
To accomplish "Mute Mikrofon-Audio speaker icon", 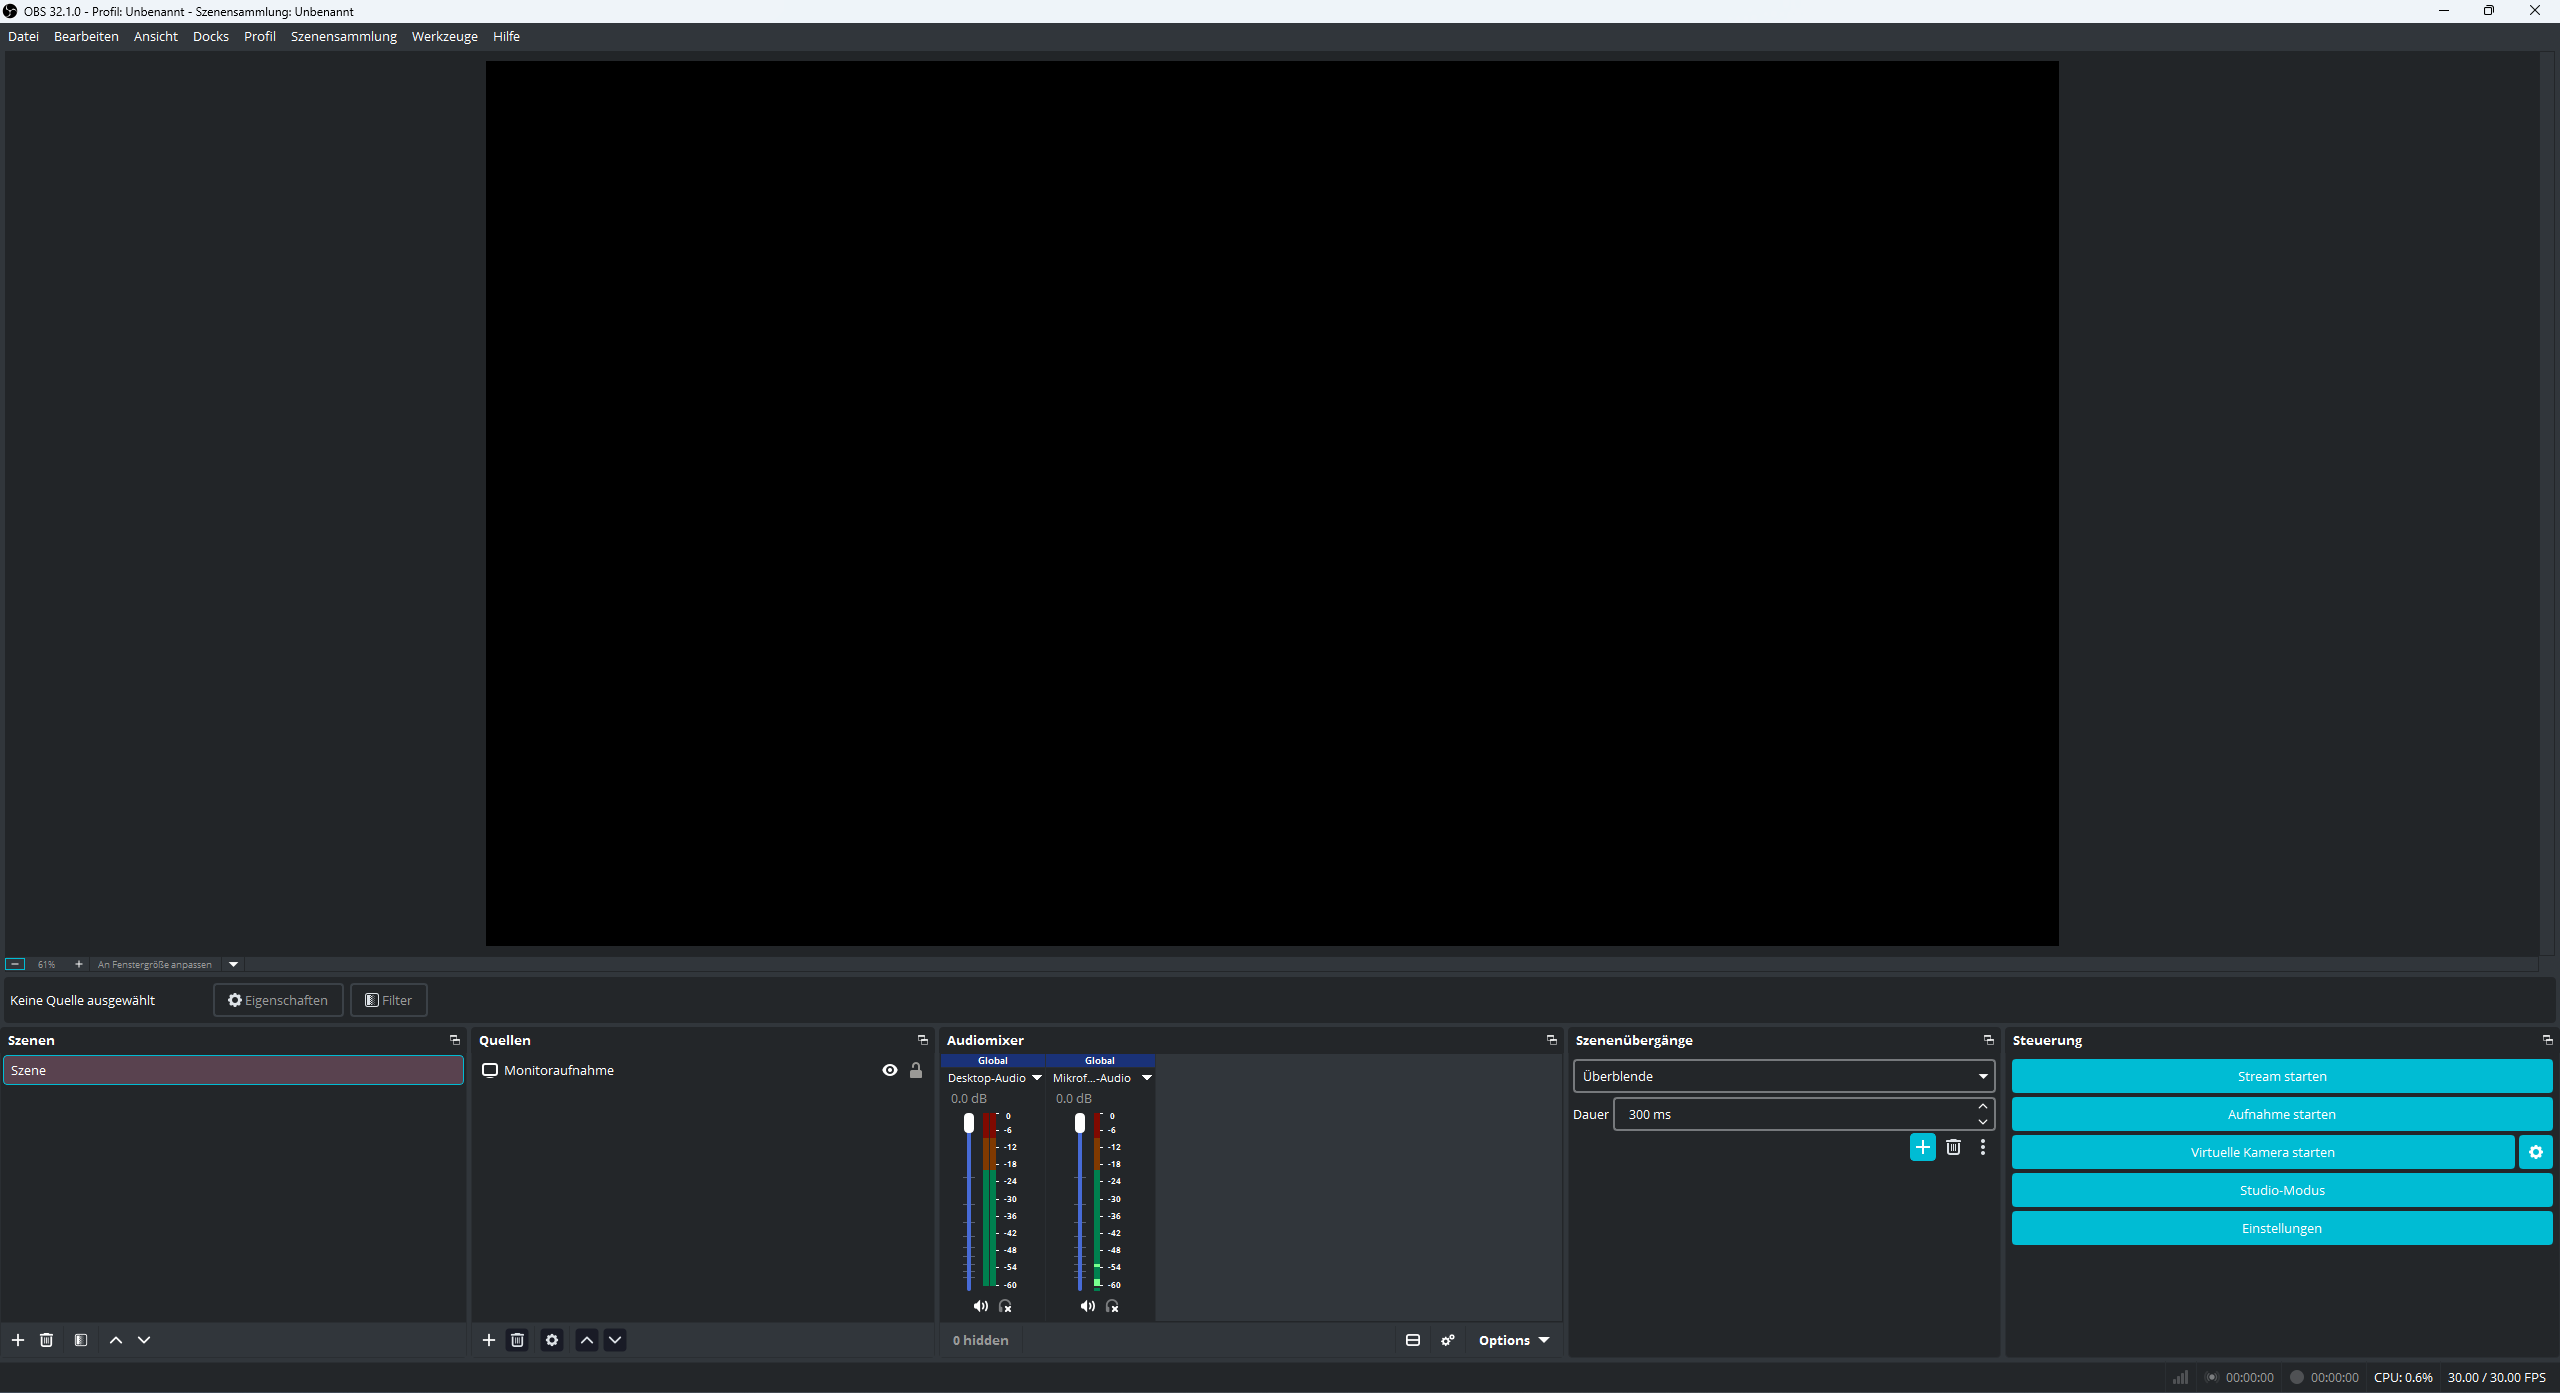I will 1088,1306.
